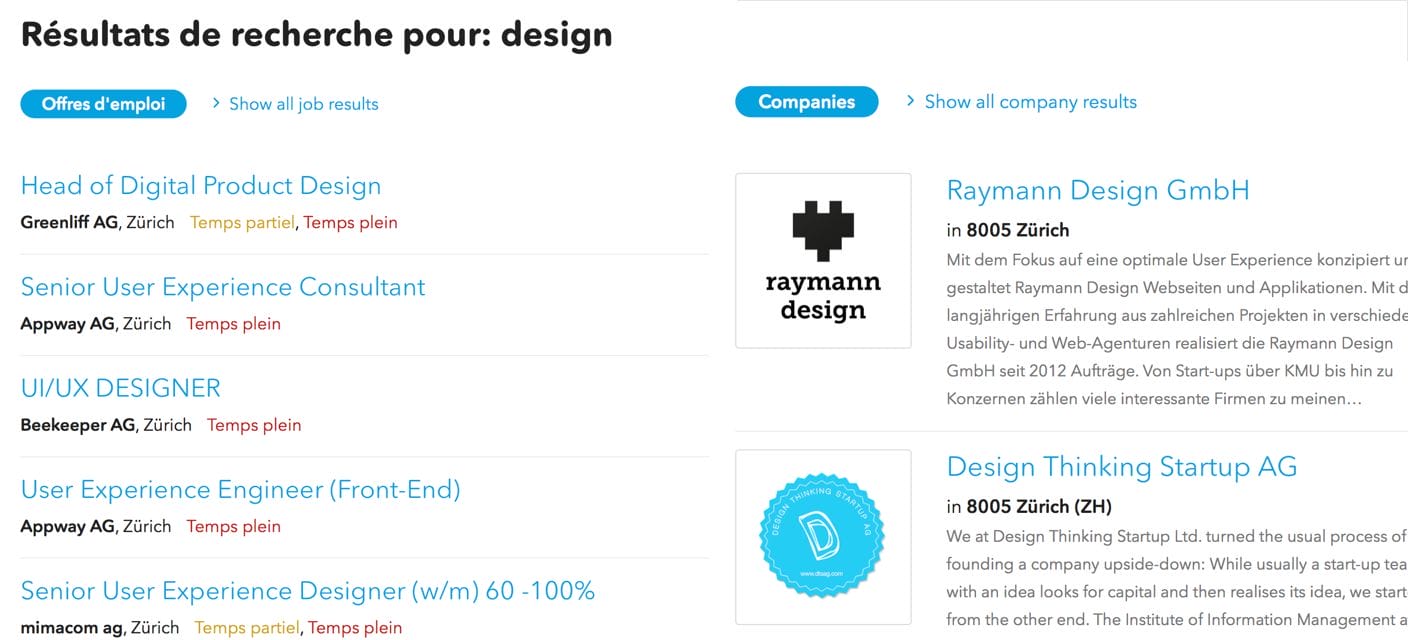Select the Offres d'emploi filter pill
Screen dimensions: 1408x640
[x=103, y=103]
